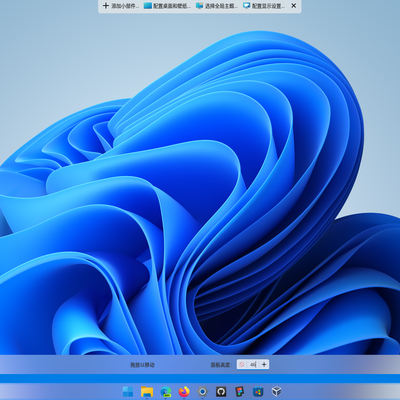The height and width of the screenshot is (400, 400).
Task: Launch Figma from the taskbar
Action: point(239,392)
